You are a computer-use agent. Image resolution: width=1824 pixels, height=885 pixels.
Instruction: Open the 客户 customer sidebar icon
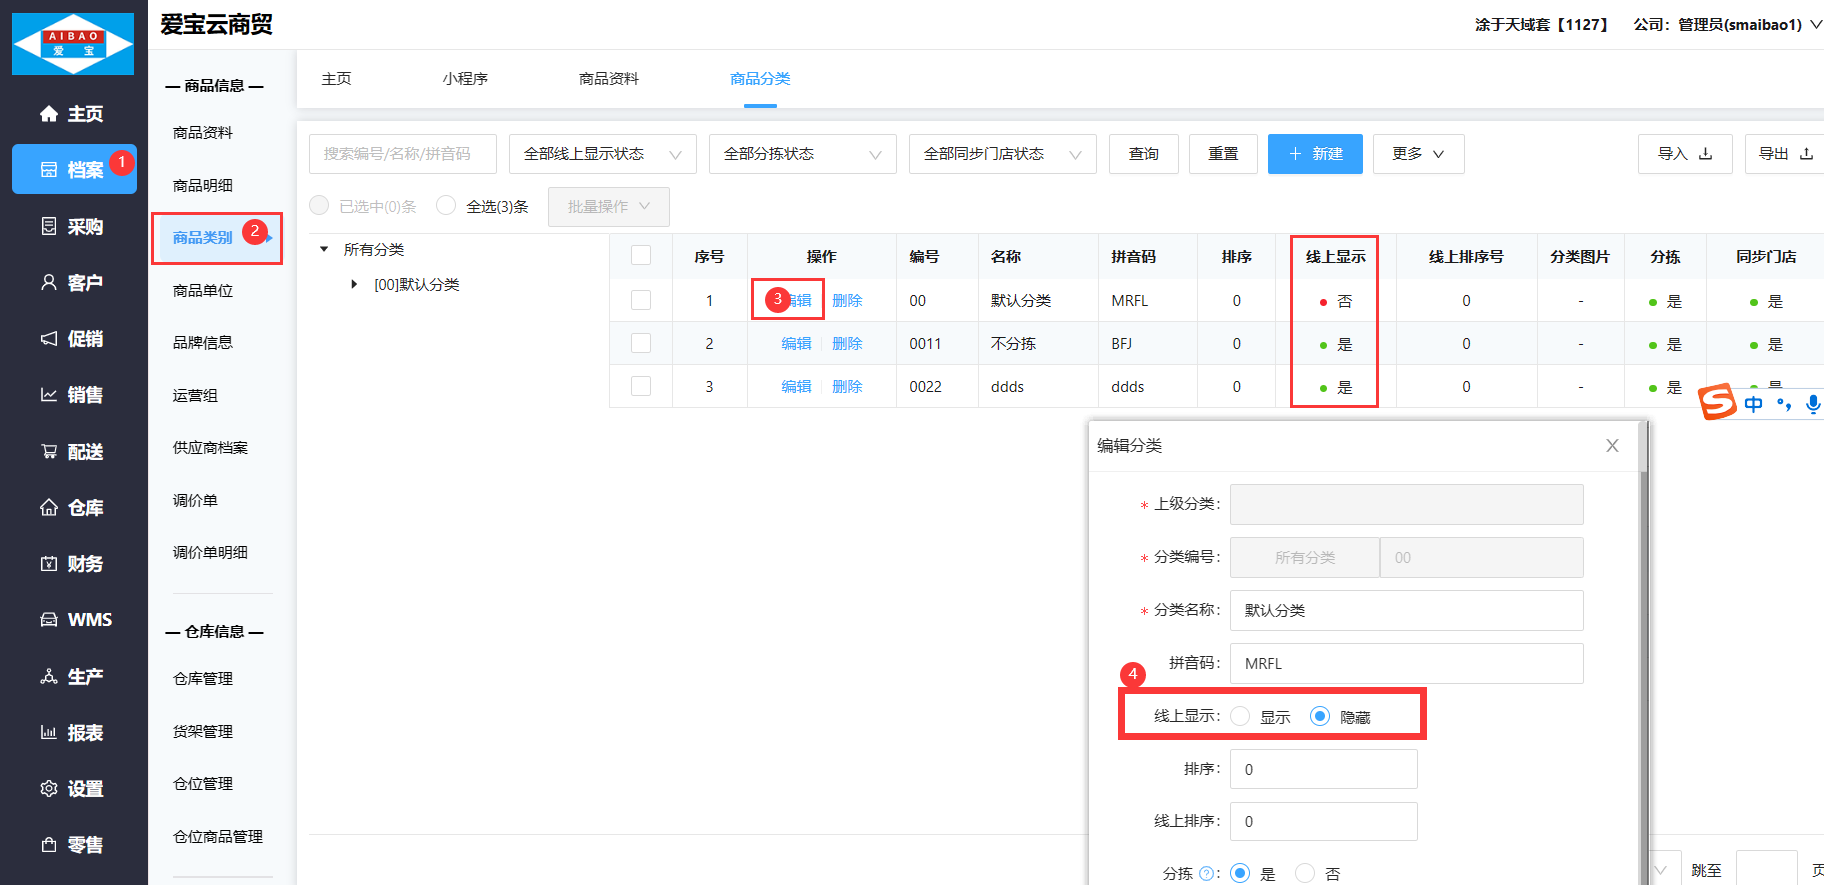[49, 282]
